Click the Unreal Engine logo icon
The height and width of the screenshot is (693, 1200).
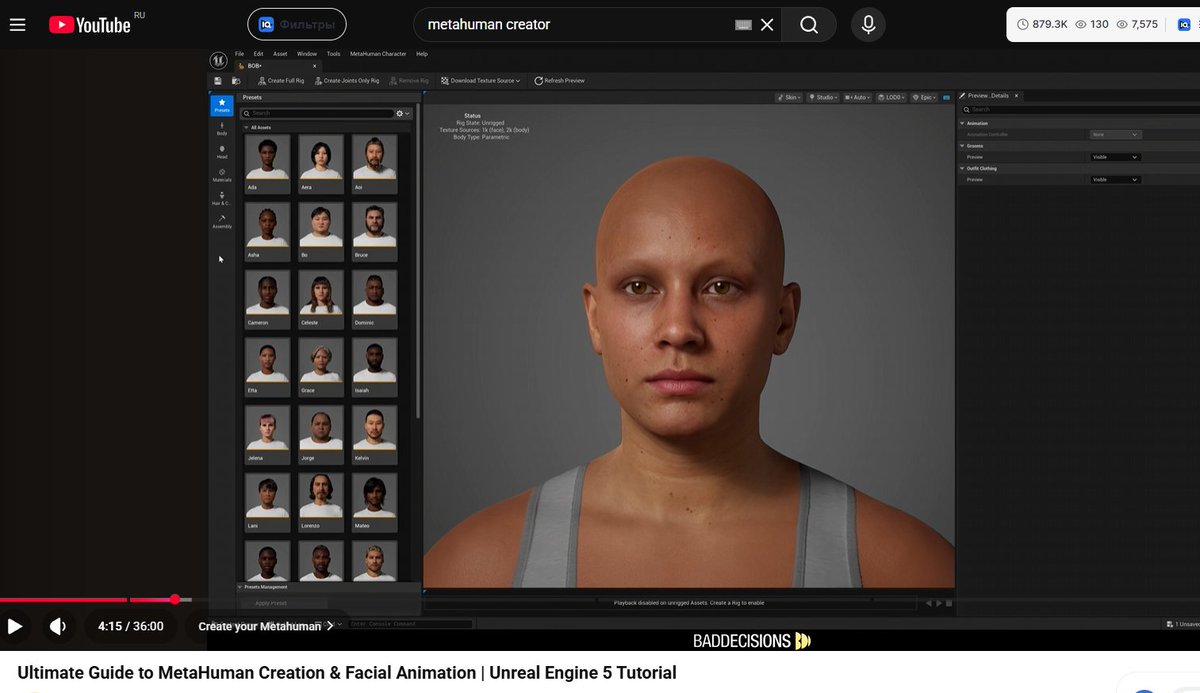tap(217, 59)
